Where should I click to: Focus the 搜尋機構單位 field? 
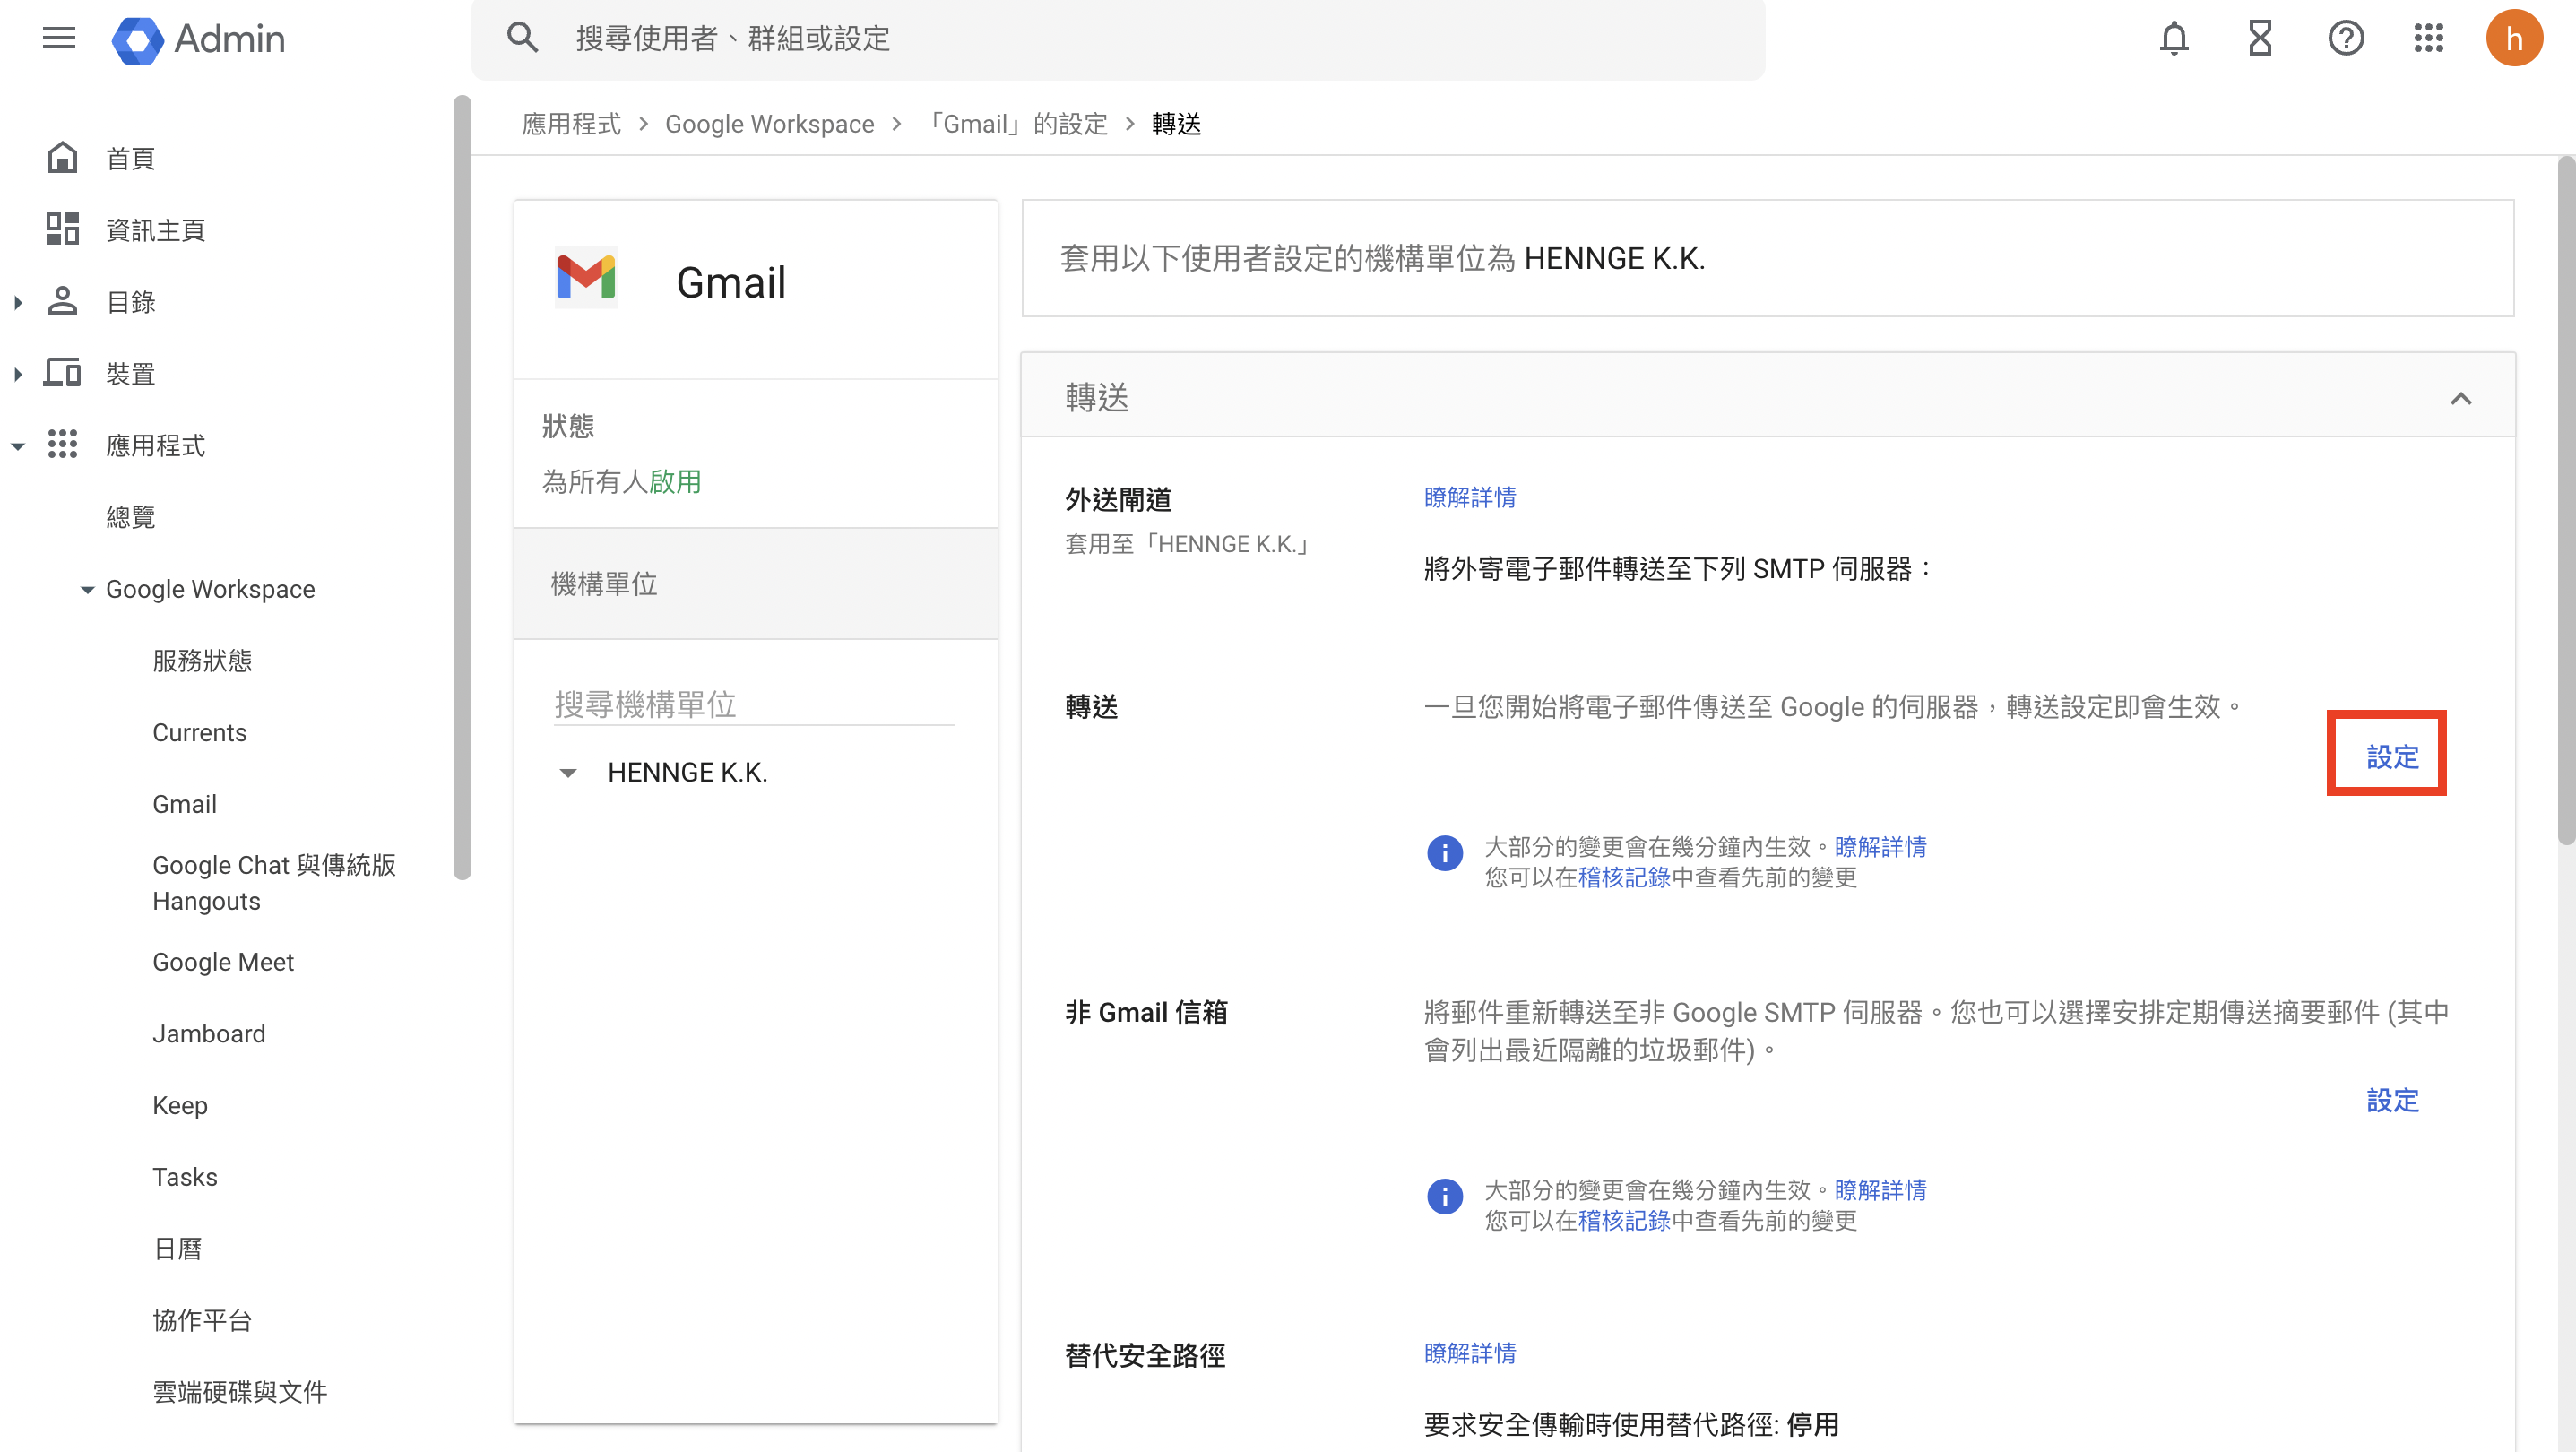tap(754, 704)
